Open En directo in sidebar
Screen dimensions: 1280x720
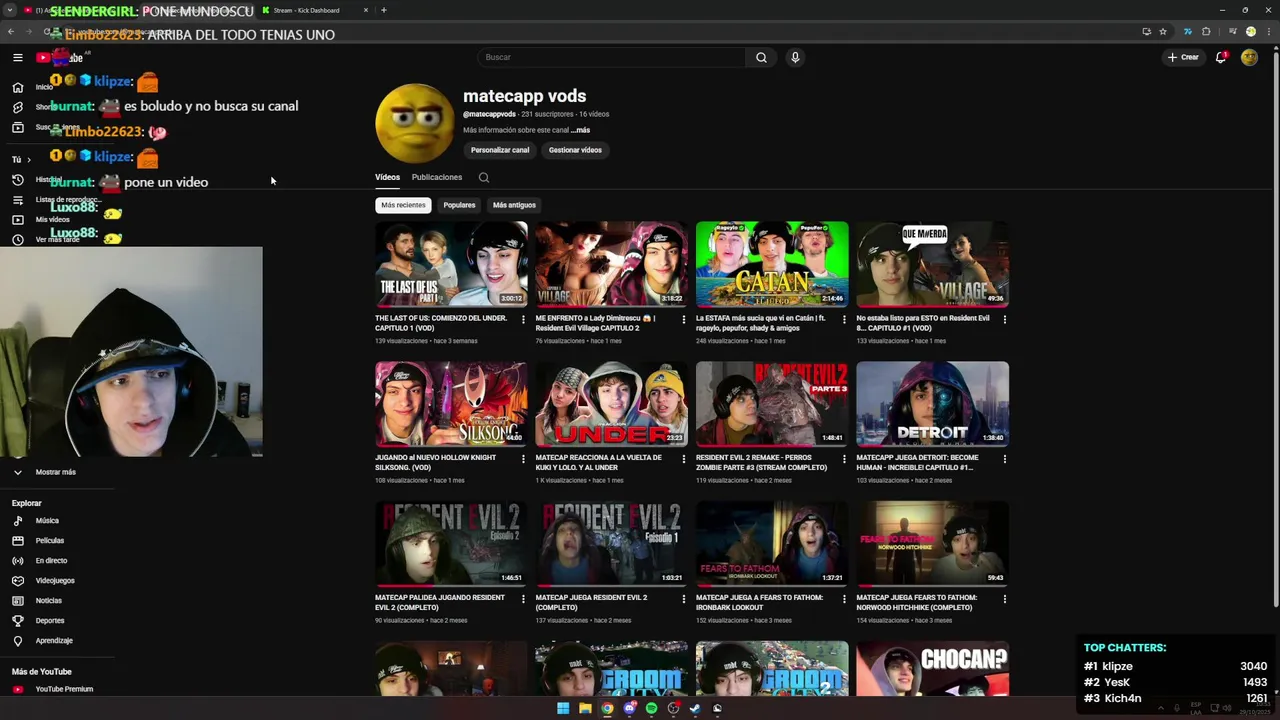(x=51, y=561)
